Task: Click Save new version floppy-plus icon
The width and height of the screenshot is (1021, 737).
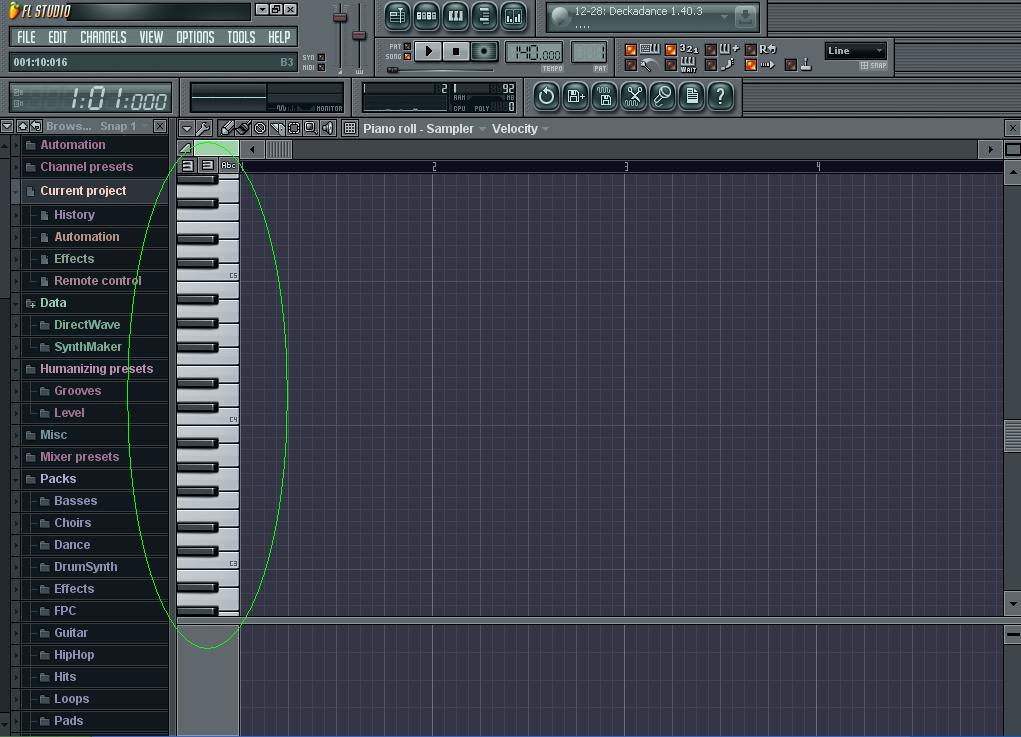Action: [x=576, y=96]
